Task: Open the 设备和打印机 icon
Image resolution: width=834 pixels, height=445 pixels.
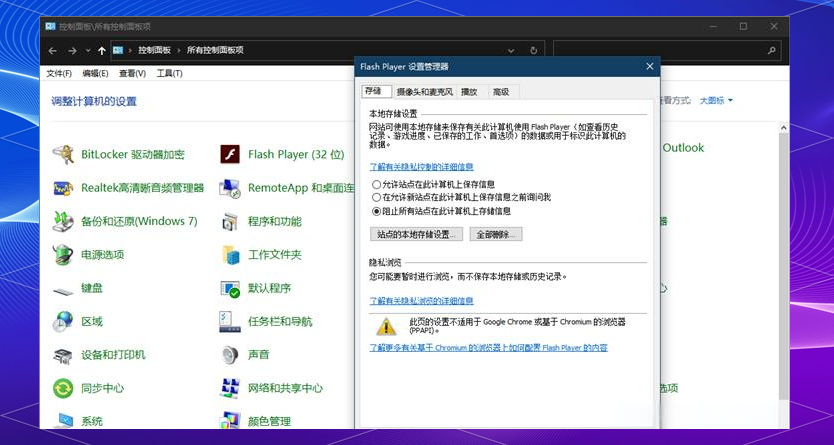Action: [63, 355]
